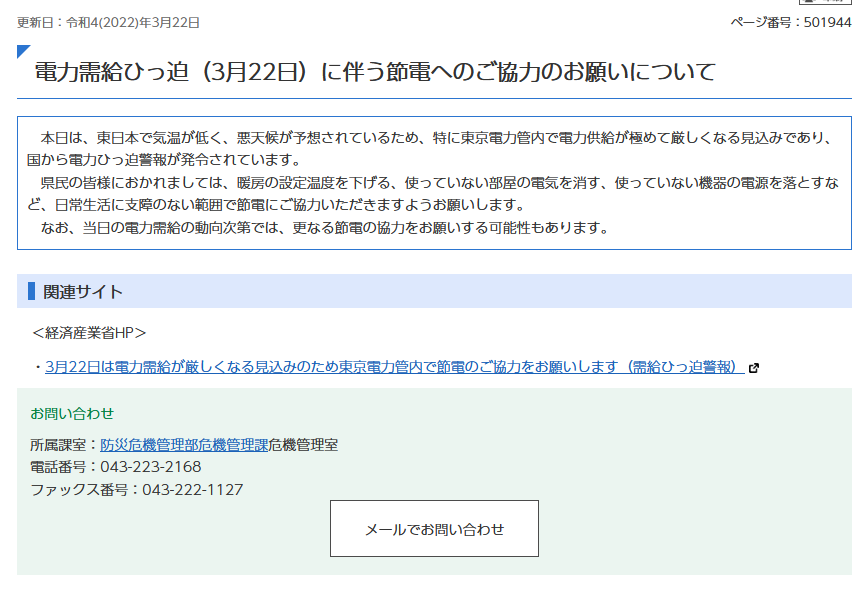Select the page title 電力需給ひっ迫 heading
868x589 pixels.
tap(375, 72)
